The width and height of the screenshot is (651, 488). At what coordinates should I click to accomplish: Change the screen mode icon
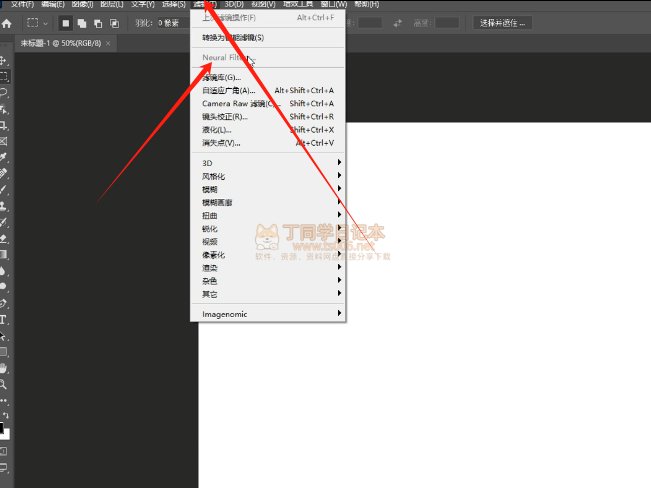tap(4, 468)
